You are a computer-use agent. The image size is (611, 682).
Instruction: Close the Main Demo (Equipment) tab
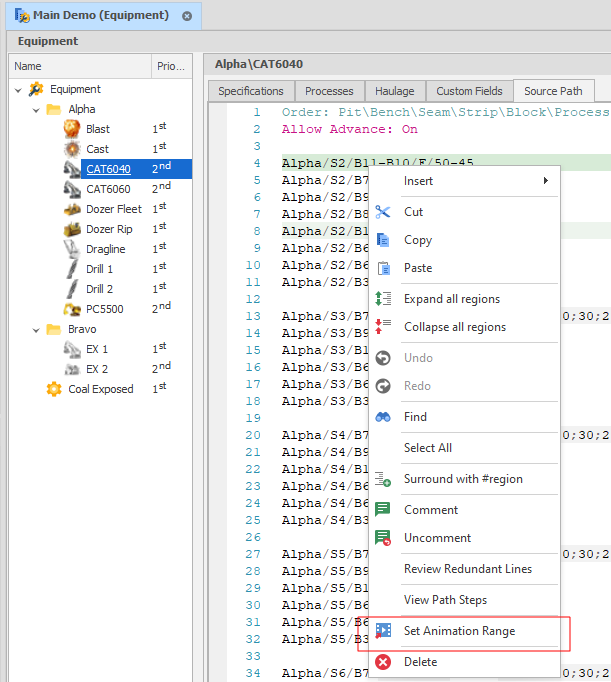(187, 16)
